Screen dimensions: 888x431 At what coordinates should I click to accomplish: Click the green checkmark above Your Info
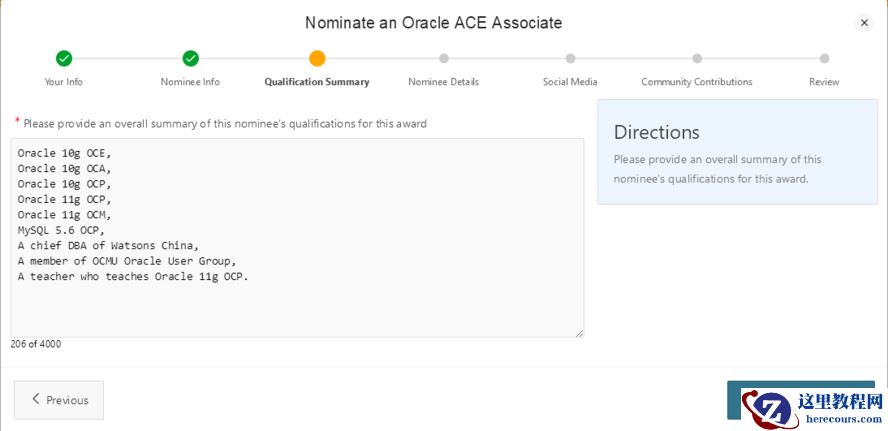pyautogui.click(x=64, y=59)
